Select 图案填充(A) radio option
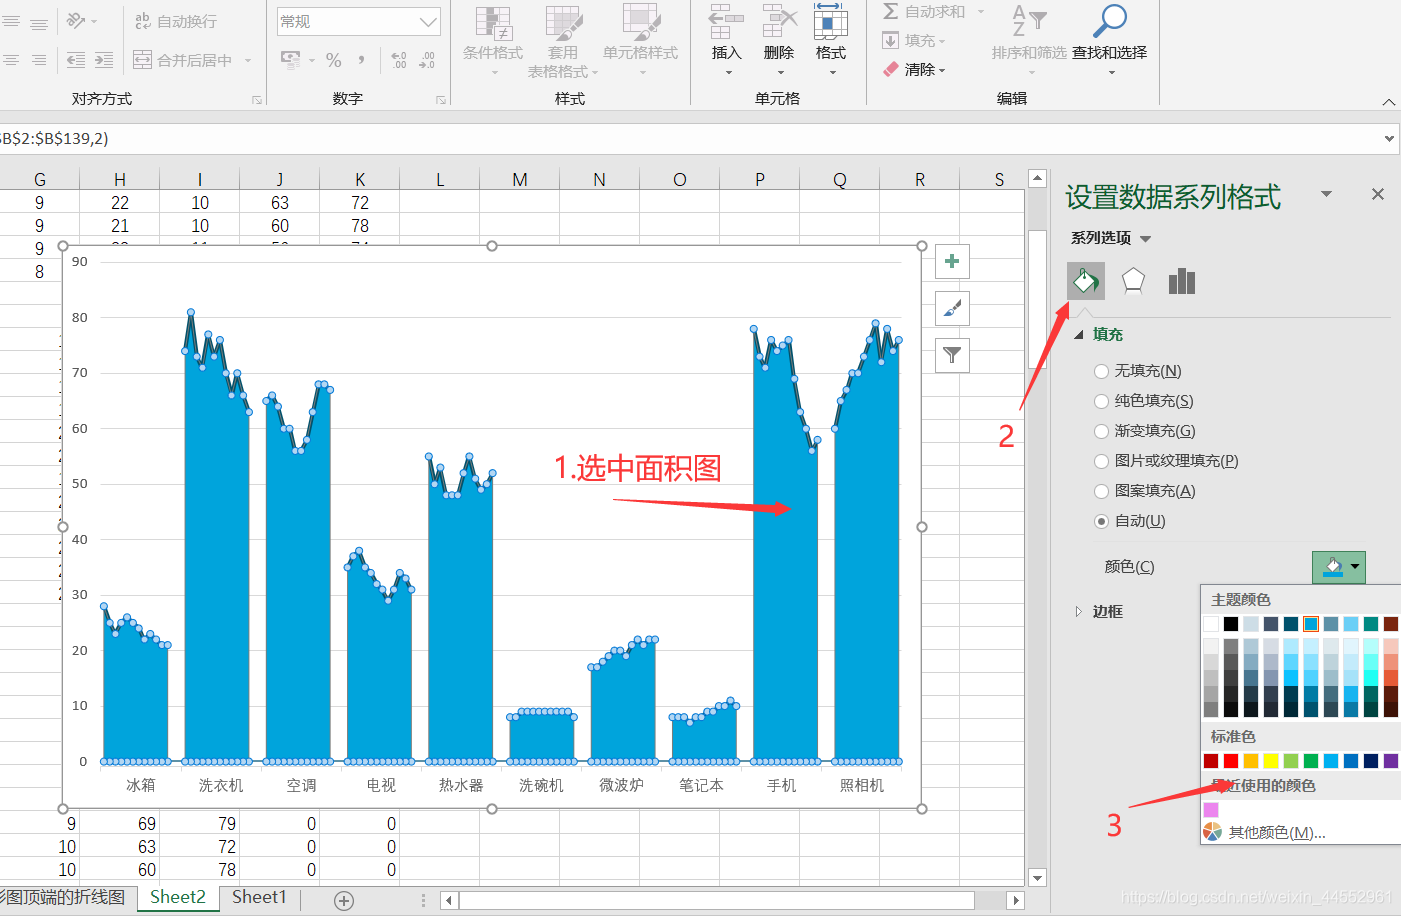This screenshot has height=916, width=1401. point(1101,491)
